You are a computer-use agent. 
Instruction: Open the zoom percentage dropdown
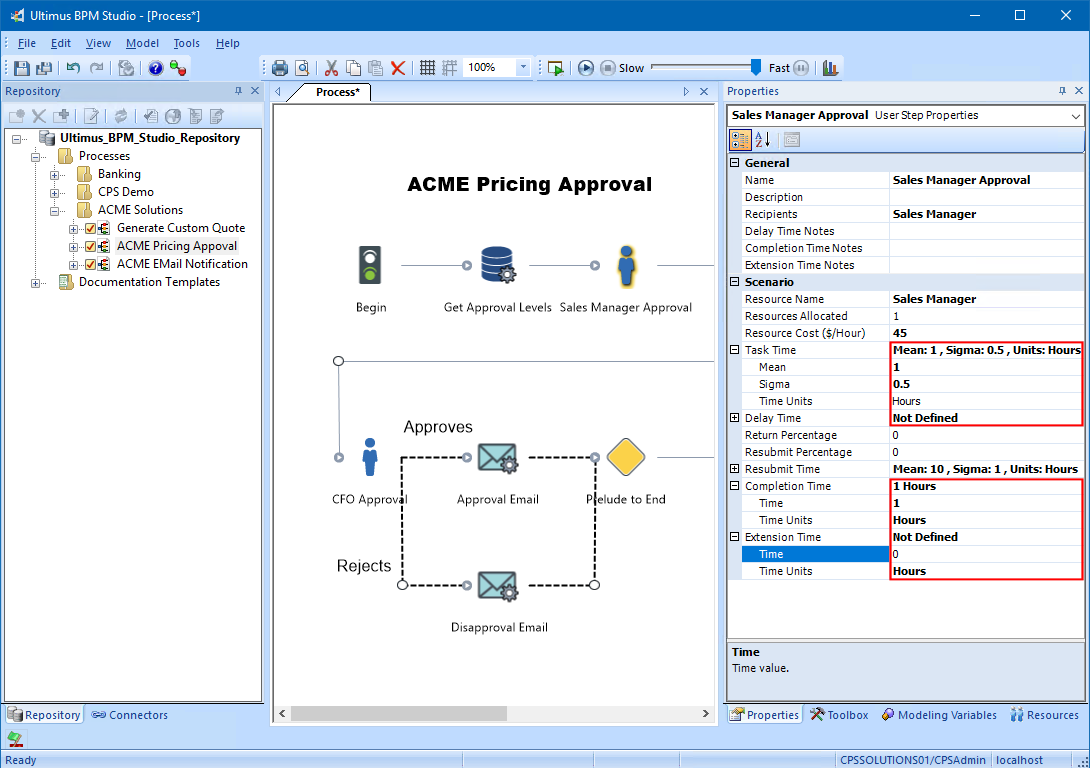tap(523, 68)
